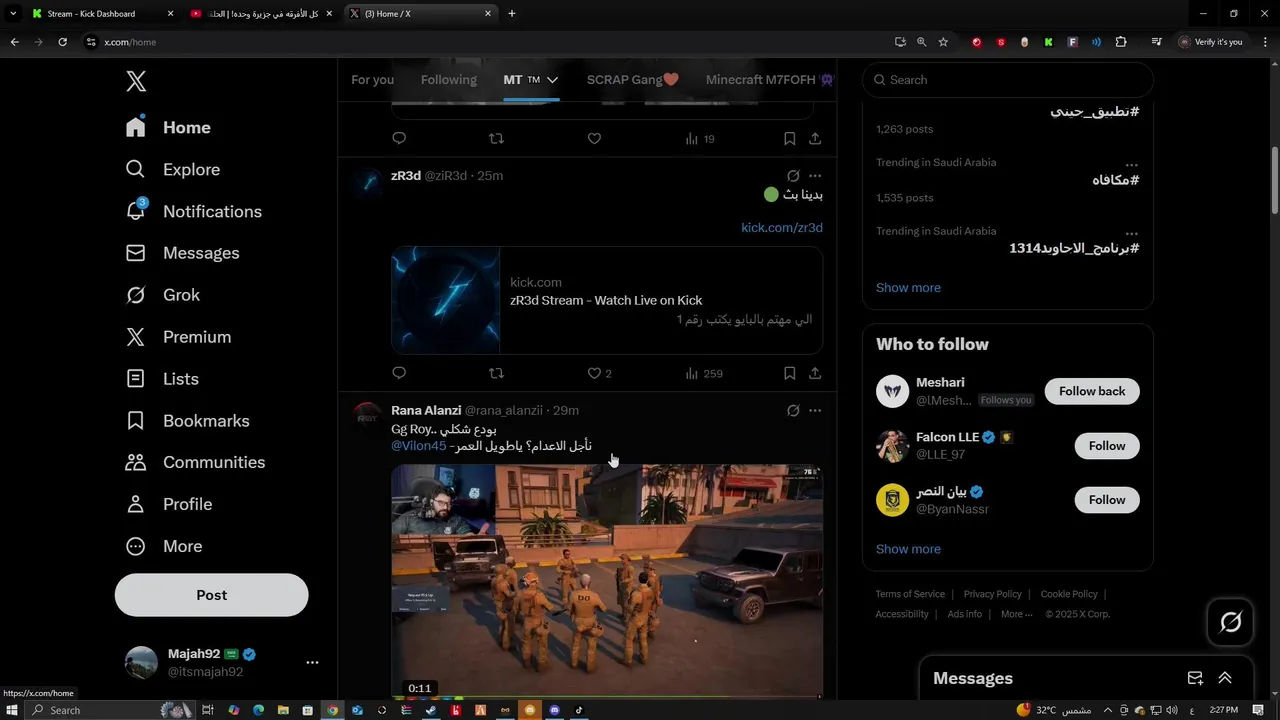Show more Who to follow suggestions
1280x720 pixels.
click(908, 549)
